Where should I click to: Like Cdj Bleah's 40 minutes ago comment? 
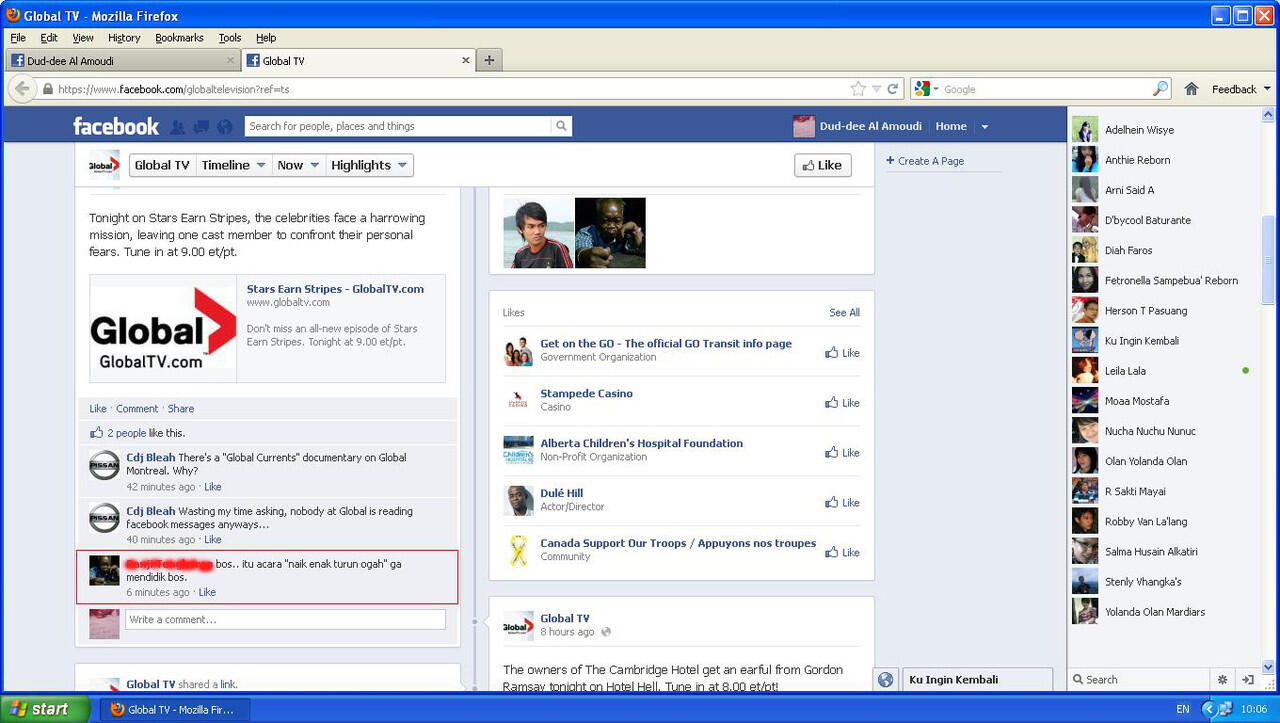click(213, 540)
